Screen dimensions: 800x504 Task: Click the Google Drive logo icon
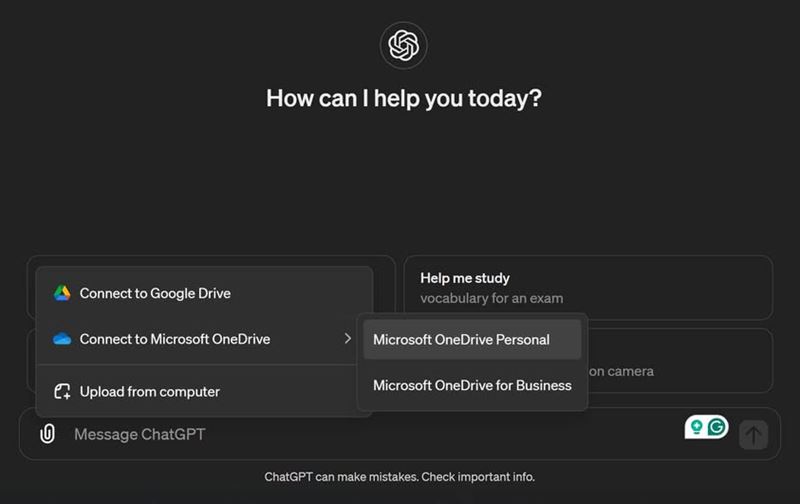pos(62,293)
